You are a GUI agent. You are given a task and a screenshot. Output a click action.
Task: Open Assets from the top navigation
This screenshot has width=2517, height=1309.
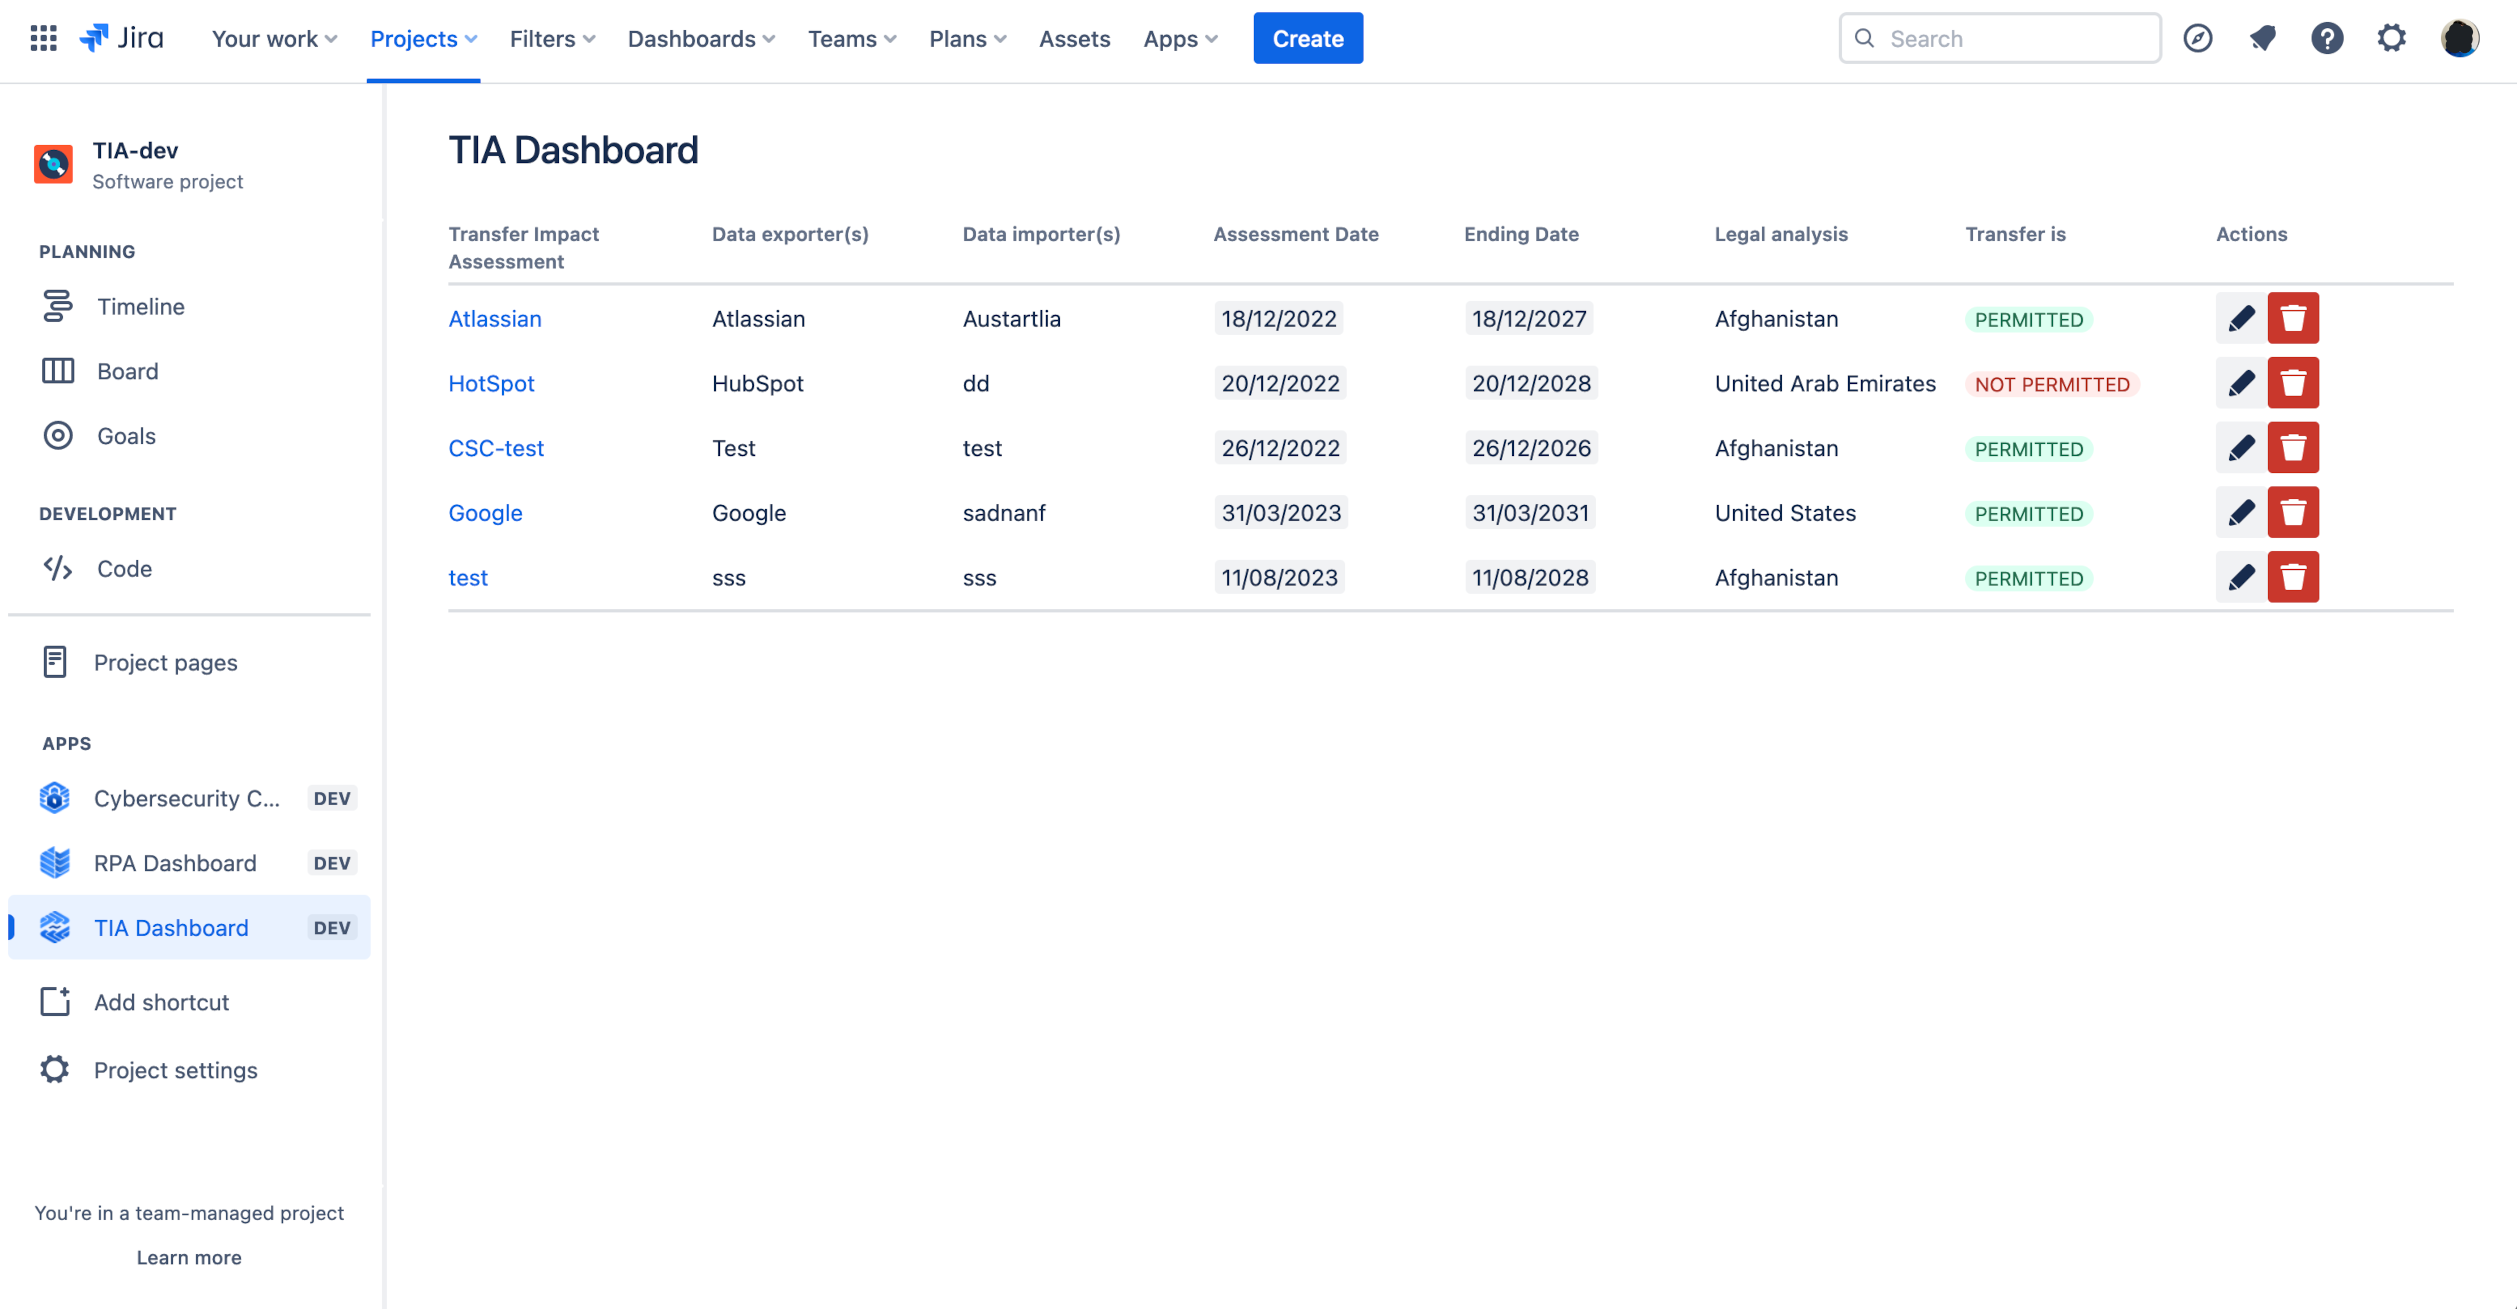pos(1074,38)
